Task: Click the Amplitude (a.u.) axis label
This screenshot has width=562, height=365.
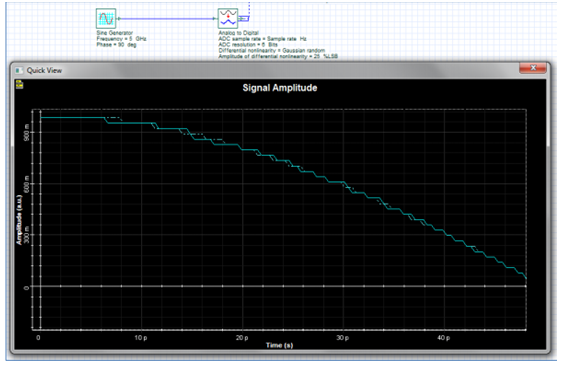Action: tap(19, 220)
